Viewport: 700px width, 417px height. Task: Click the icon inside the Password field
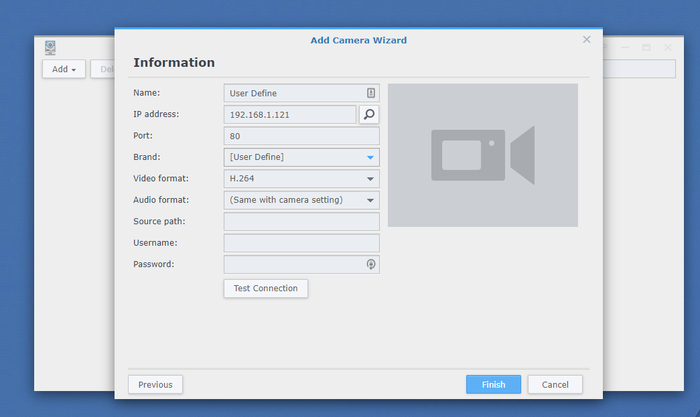point(371,264)
